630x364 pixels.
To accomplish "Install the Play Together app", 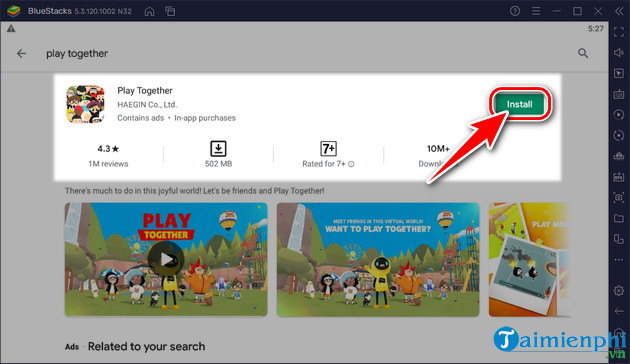I will point(519,104).
